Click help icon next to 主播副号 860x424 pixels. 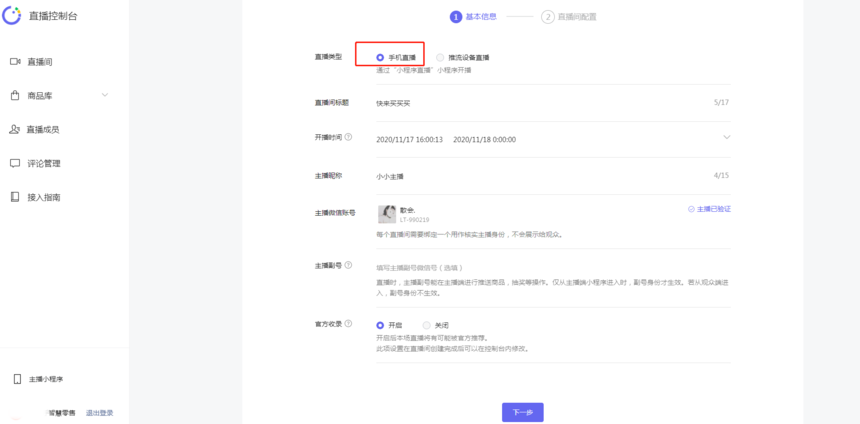point(347,266)
